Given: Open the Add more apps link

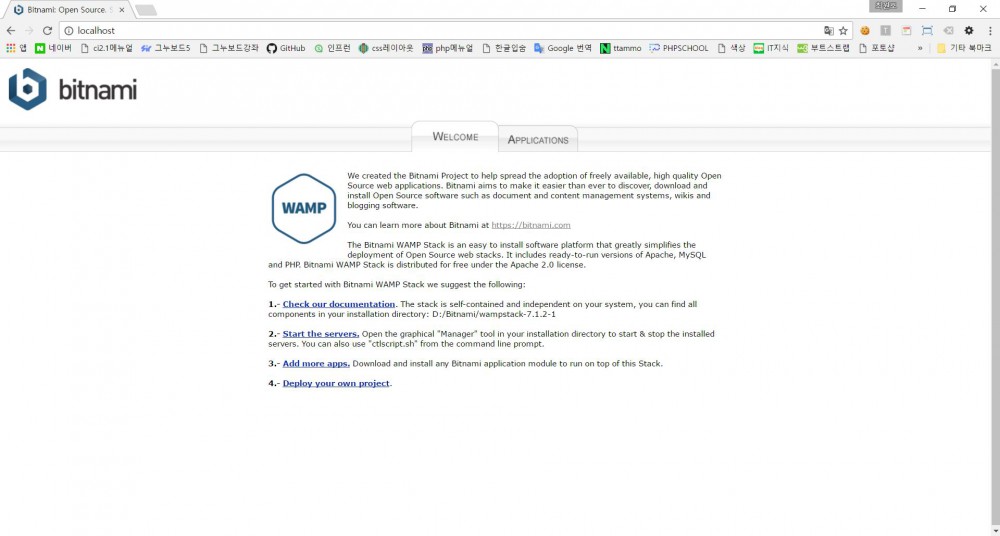Looking at the screenshot, I should [316, 363].
